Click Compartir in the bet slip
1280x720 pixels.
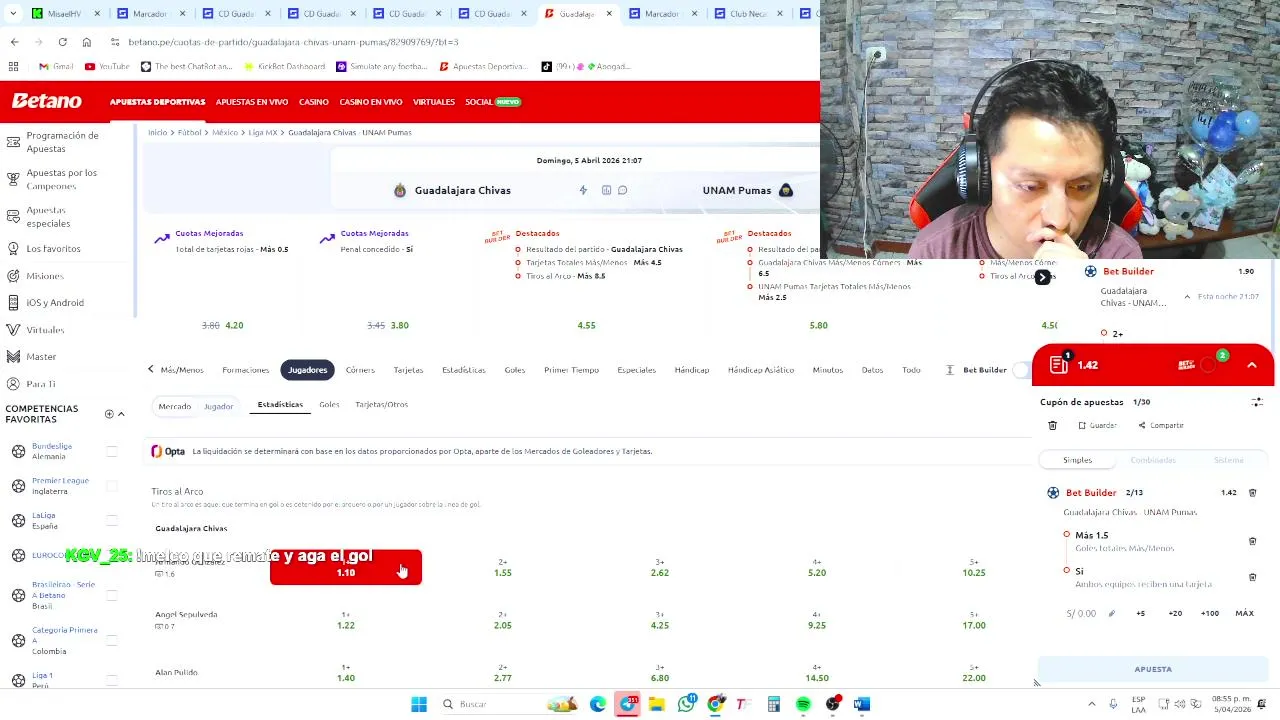(x=1161, y=425)
